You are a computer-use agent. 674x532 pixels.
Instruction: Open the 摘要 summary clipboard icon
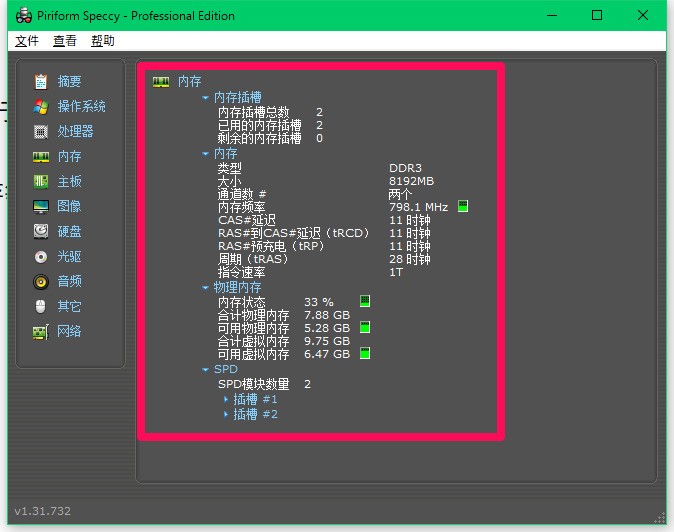pos(41,81)
